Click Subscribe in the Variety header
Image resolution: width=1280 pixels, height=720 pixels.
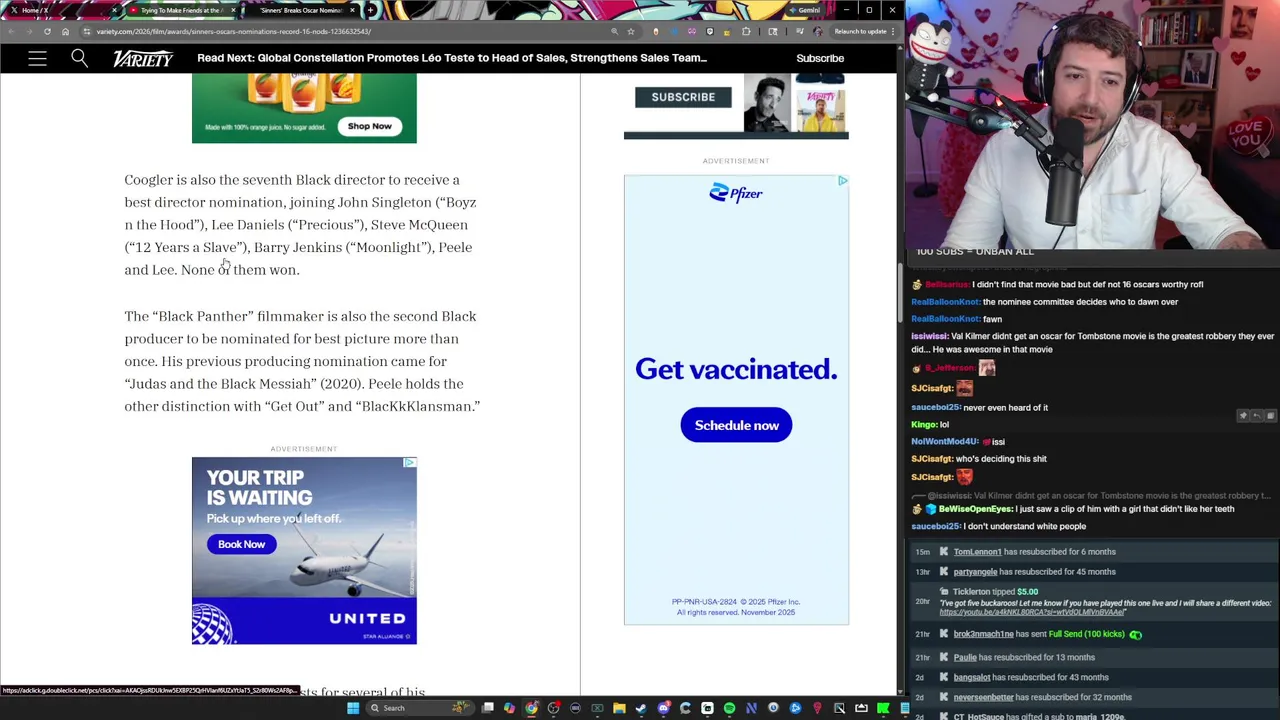coord(820,58)
